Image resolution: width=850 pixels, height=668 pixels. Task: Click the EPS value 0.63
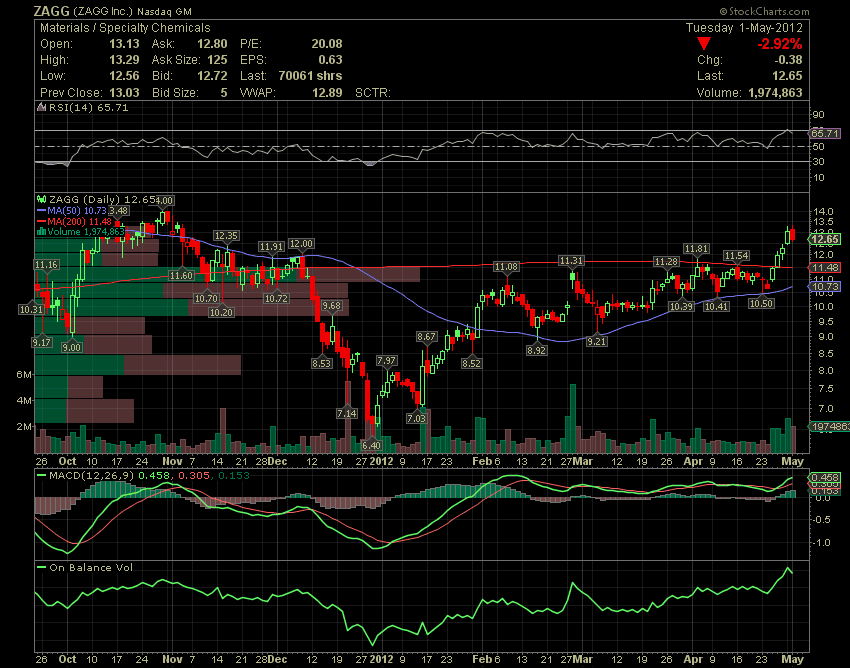331,60
